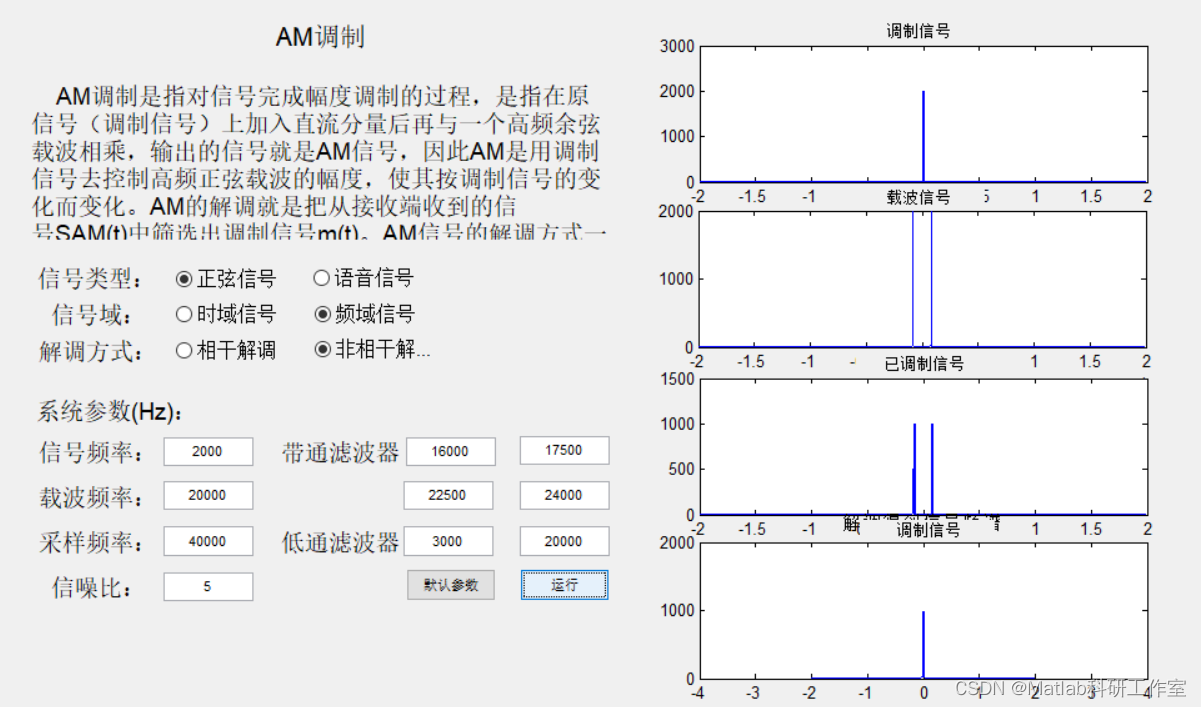1201x707 pixels.
Task: Click the bandpass filter field showing 17500
Action: tap(564, 450)
